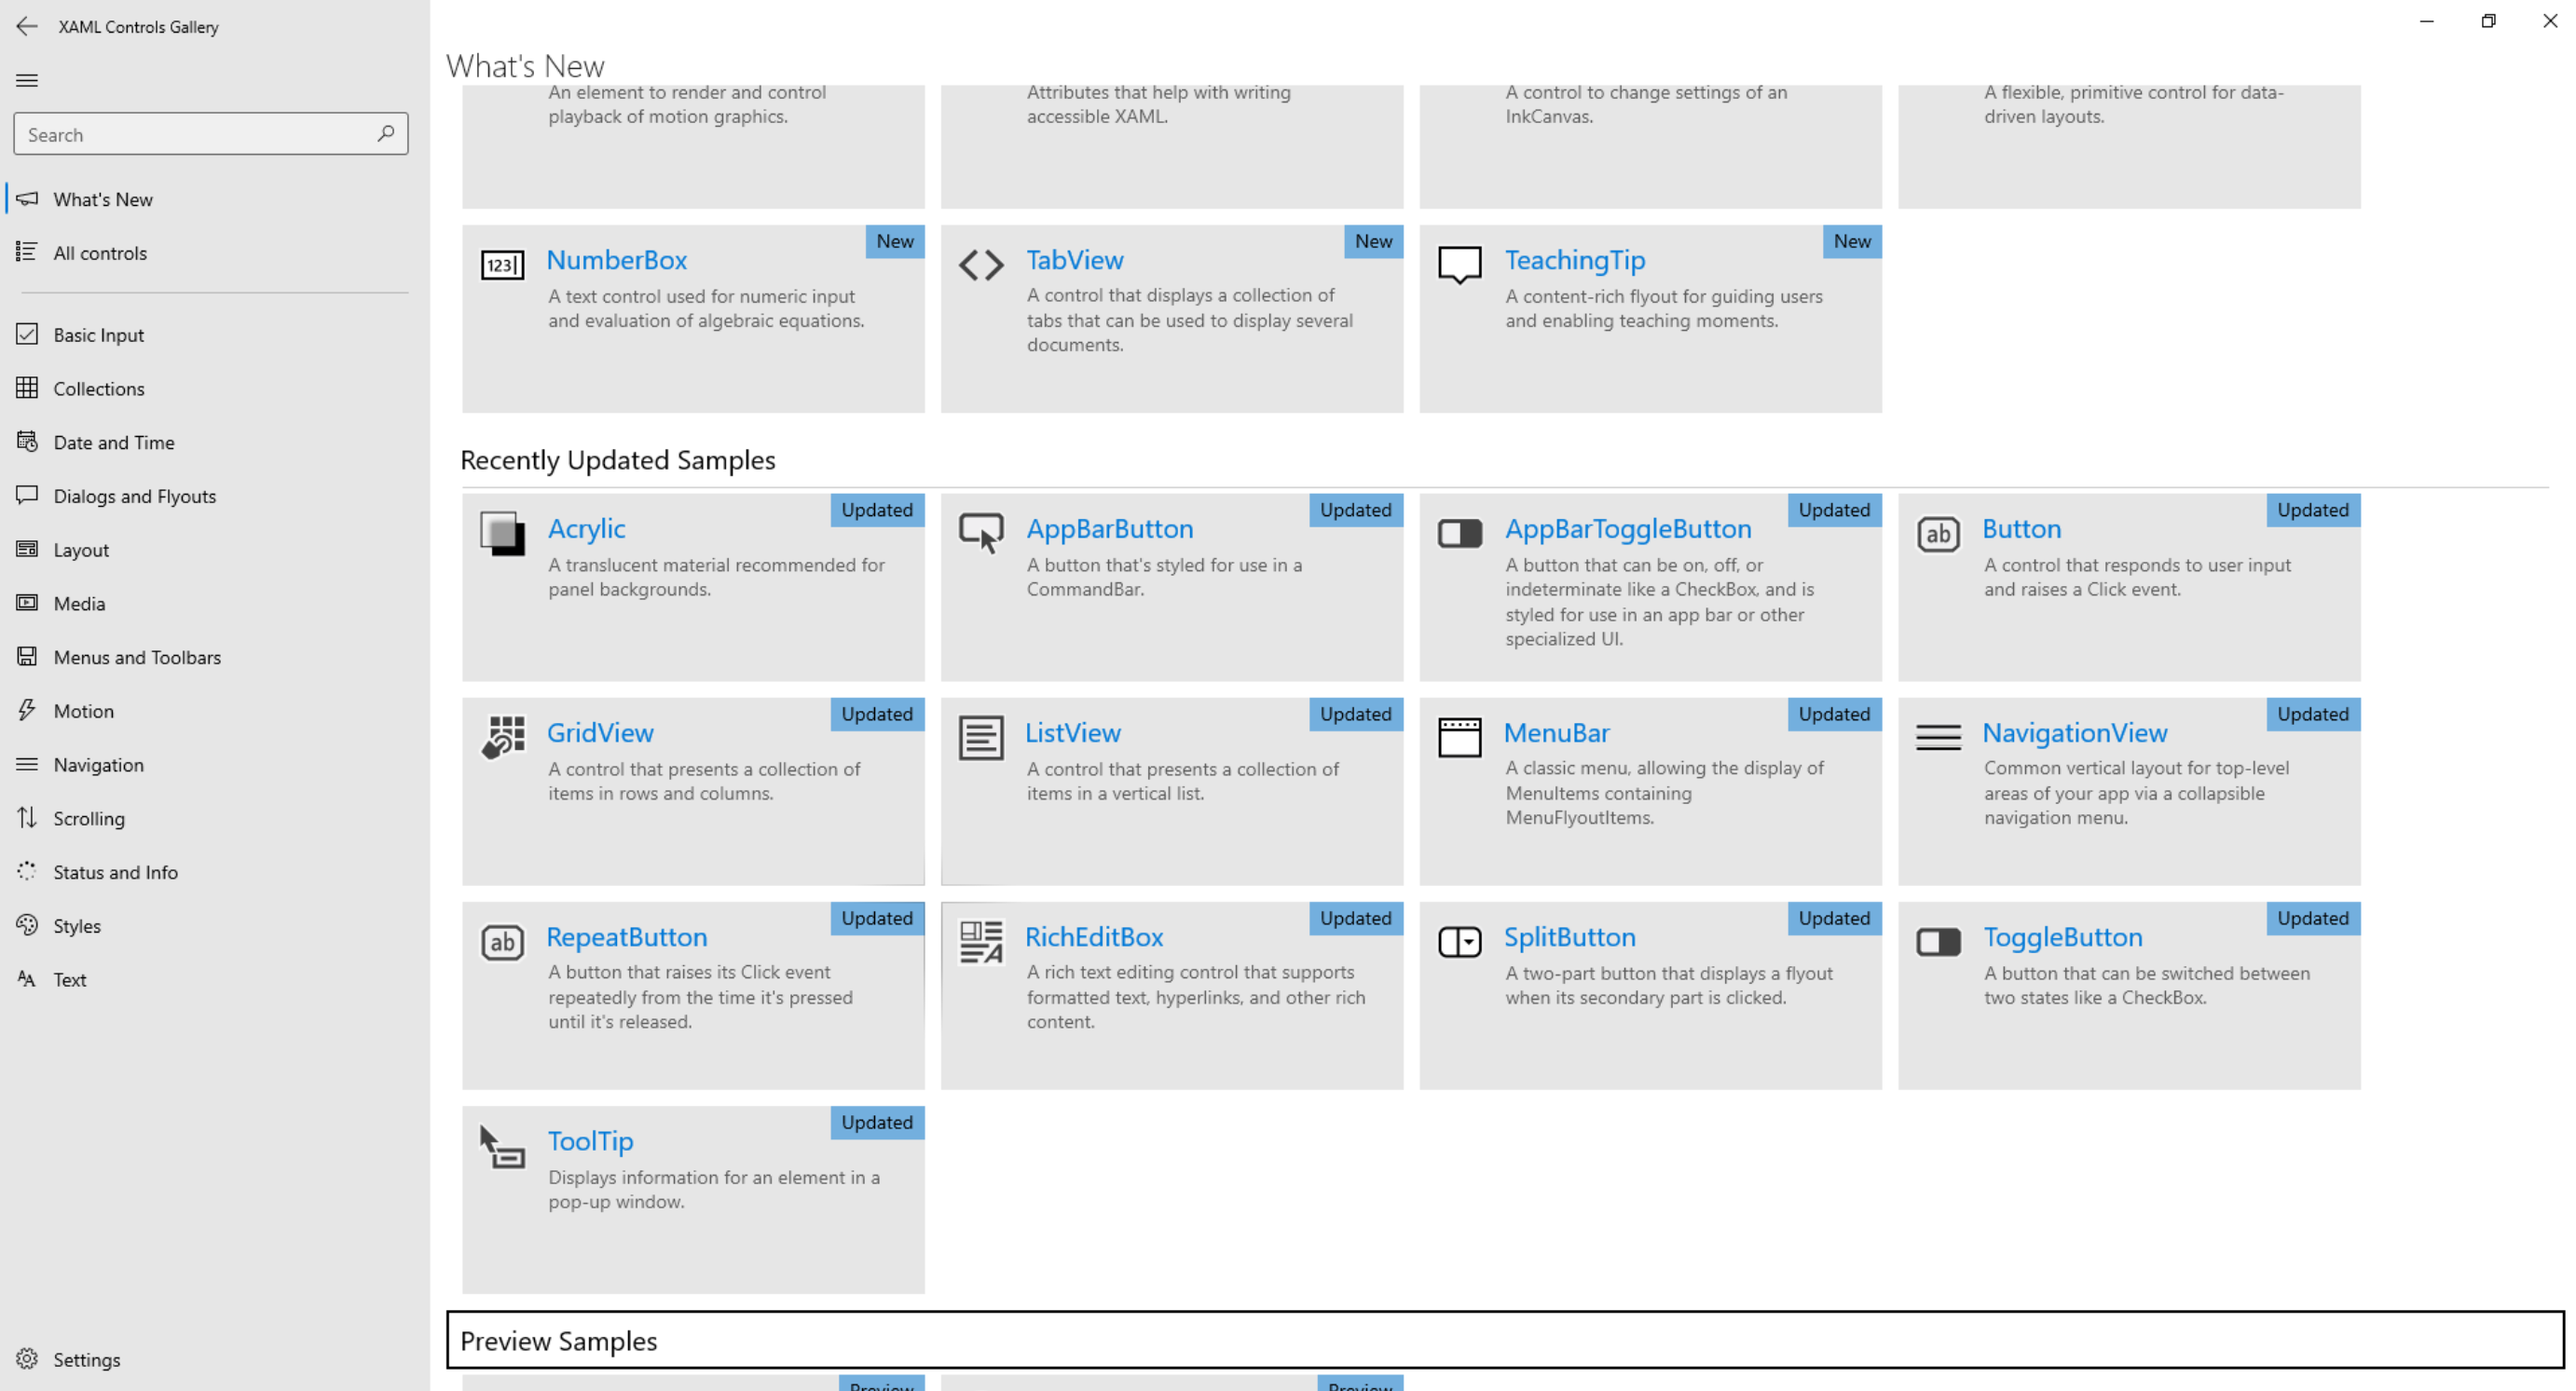Select All controls in the sidebar
Screen dimensions: 2576x1391
tap(100, 252)
